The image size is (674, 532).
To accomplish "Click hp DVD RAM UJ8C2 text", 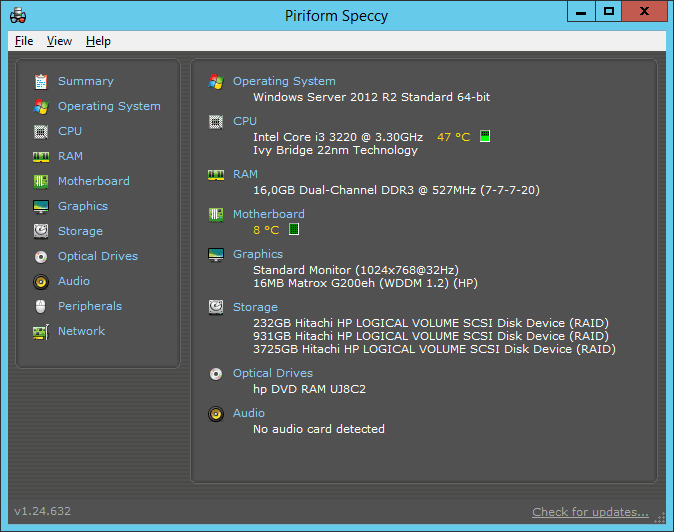I will point(309,389).
